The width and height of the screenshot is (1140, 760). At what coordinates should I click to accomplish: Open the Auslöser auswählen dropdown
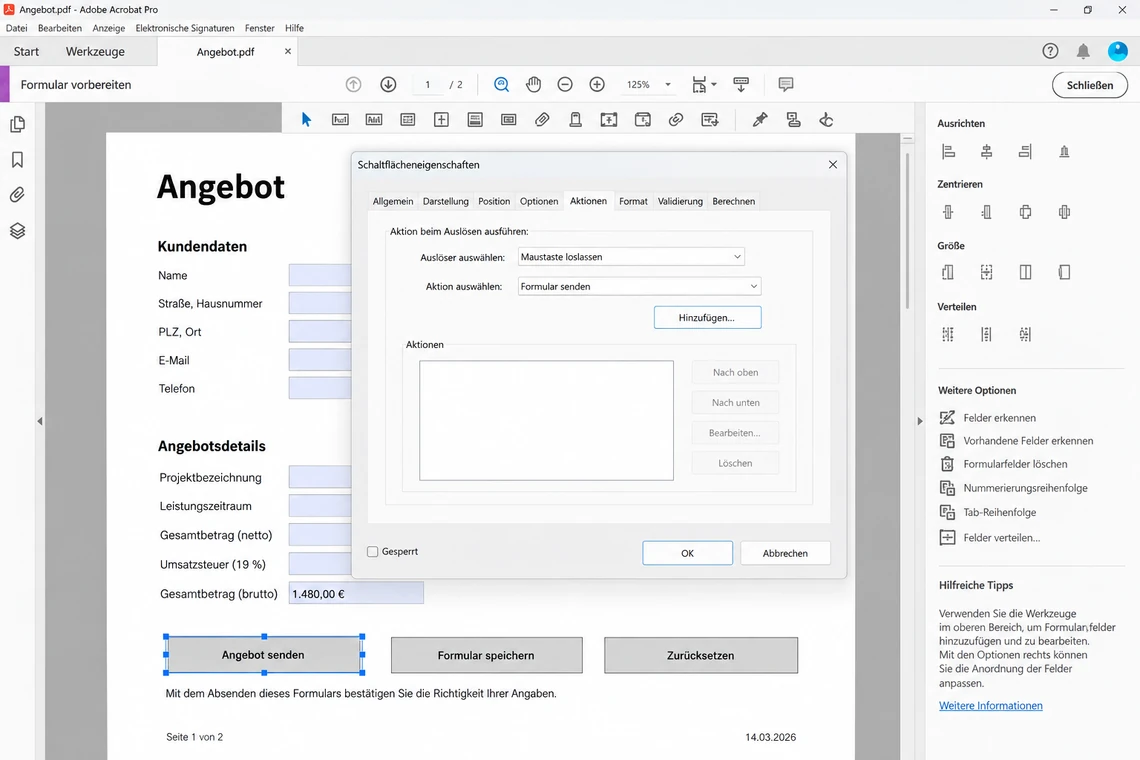click(631, 257)
